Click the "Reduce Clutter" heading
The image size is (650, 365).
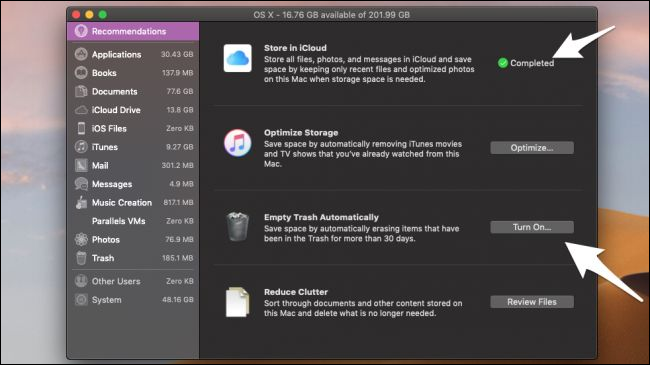[296, 292]
